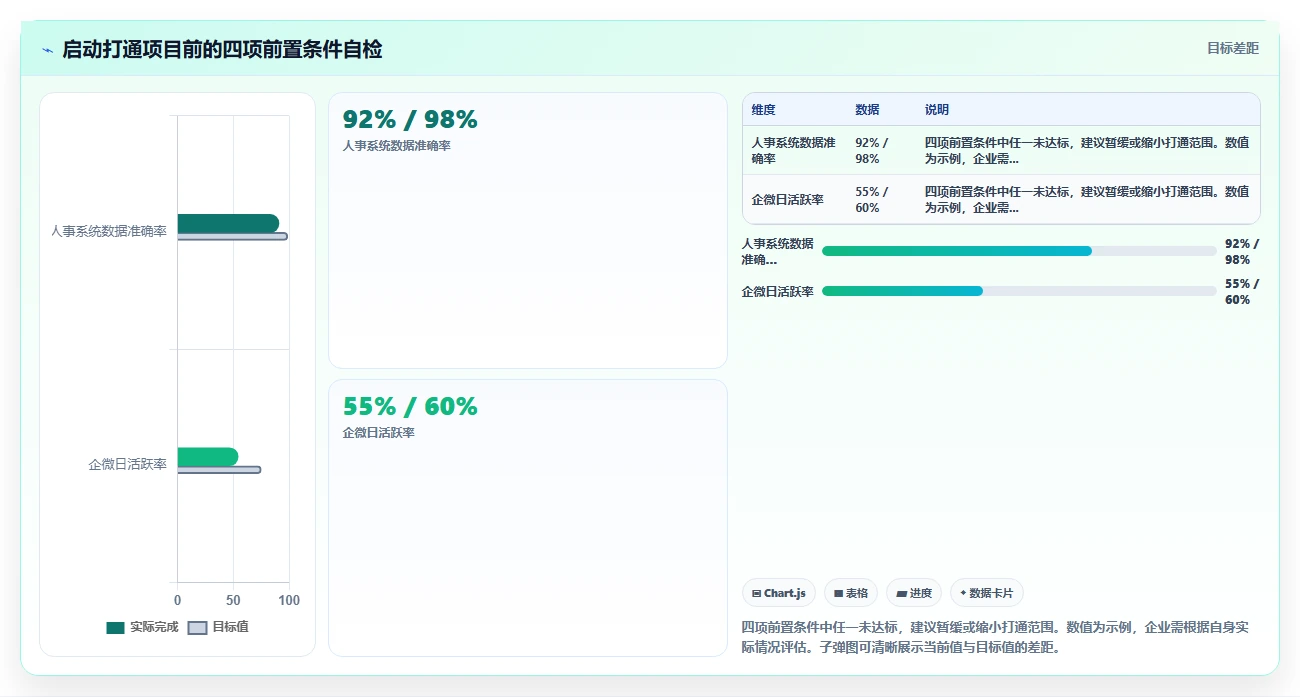This screenshot has width=1300, height=697.
Task: Click the 人事系统数据准确率 caption under 92% / 98%
Action: pyautogui.click(x=396, y=146)
